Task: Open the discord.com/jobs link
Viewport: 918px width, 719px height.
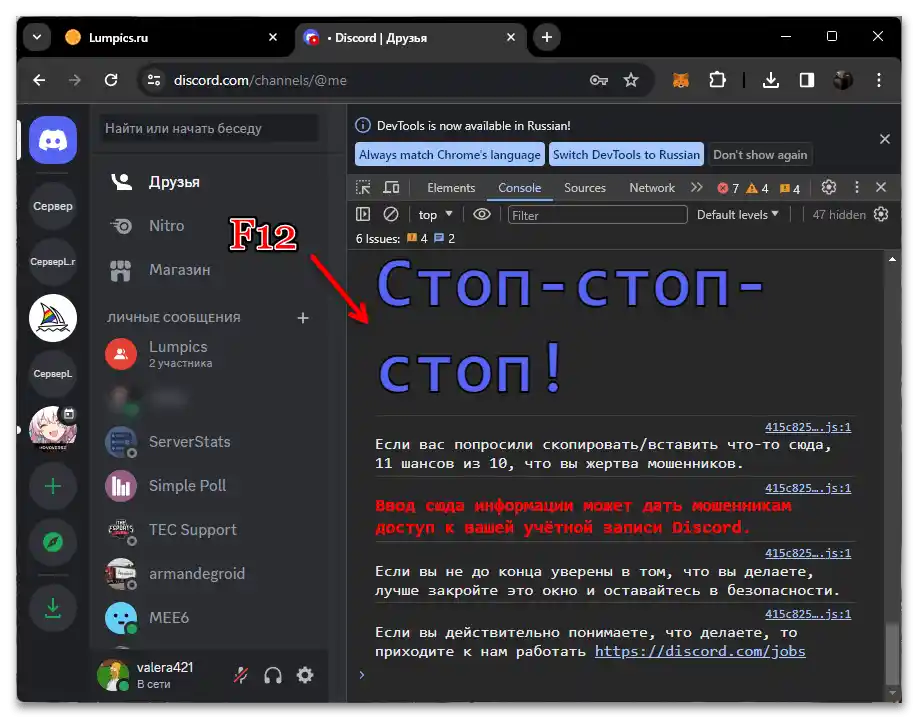Action: pos(700,652)
